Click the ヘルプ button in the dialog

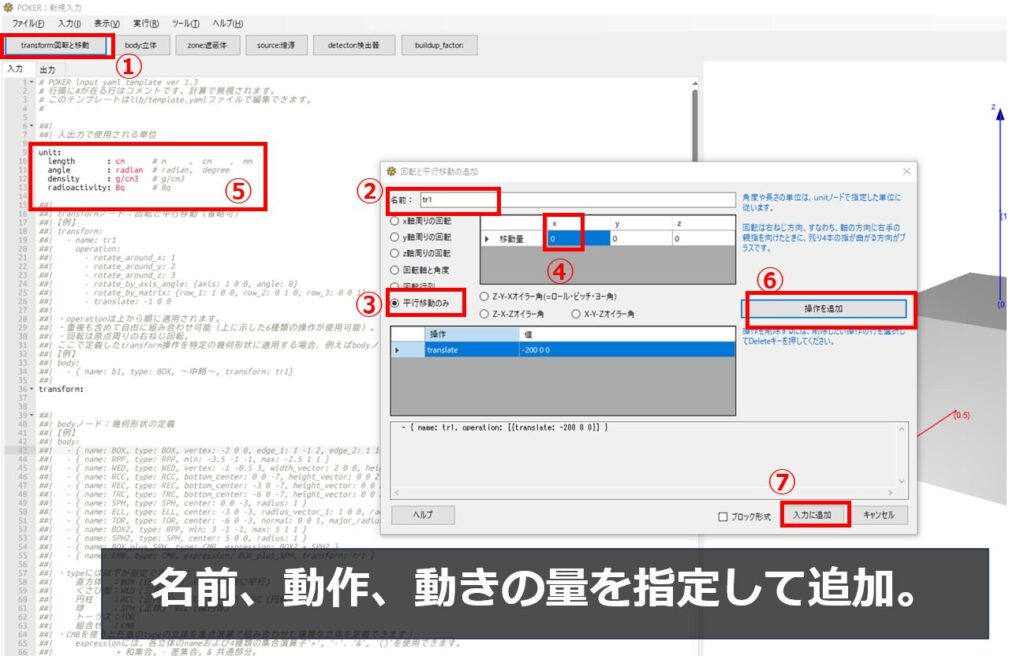point(423,515)
